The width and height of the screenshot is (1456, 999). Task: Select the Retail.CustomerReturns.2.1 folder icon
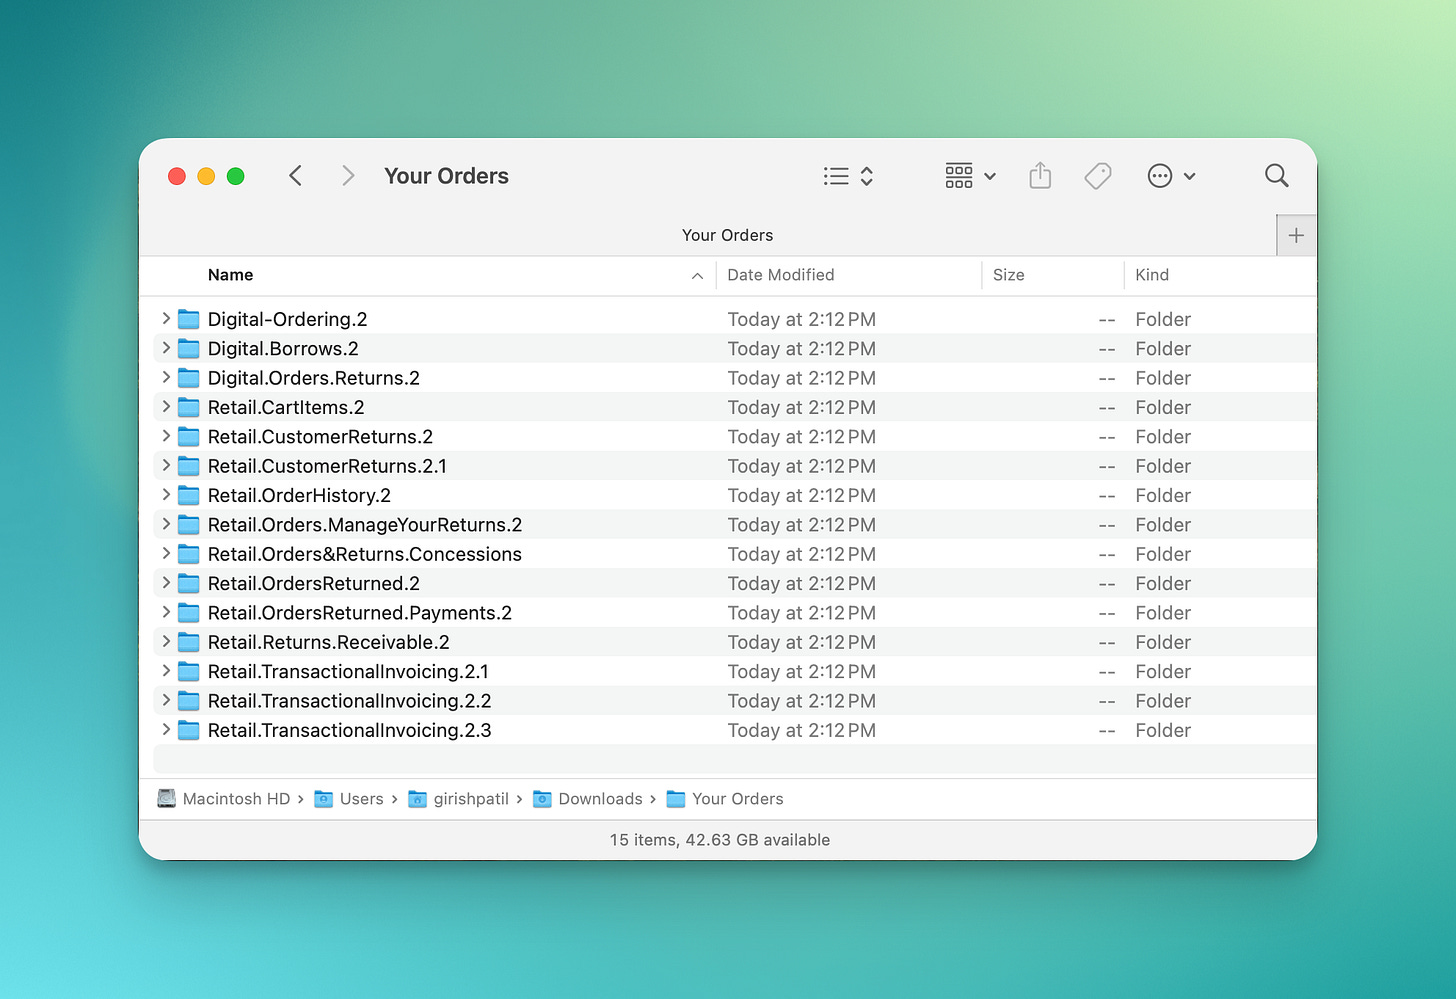point(189,466)
